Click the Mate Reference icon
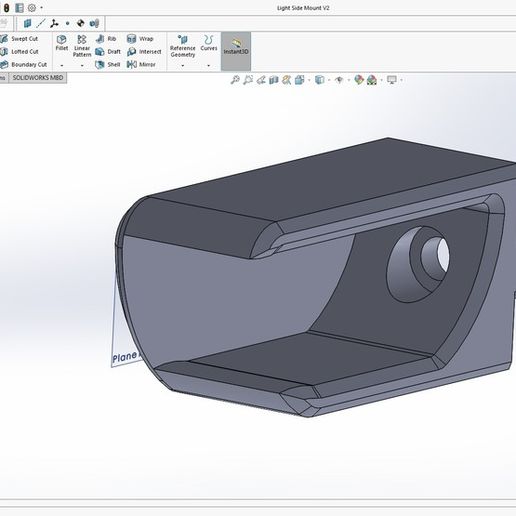 pyautogui.click(x=95, y=23)
